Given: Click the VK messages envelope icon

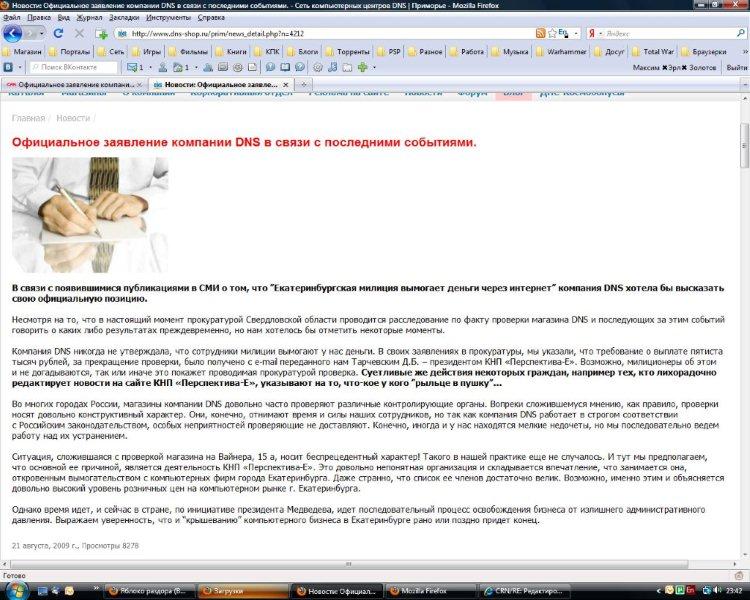Looking at the screenshot, I should (132, 67).
